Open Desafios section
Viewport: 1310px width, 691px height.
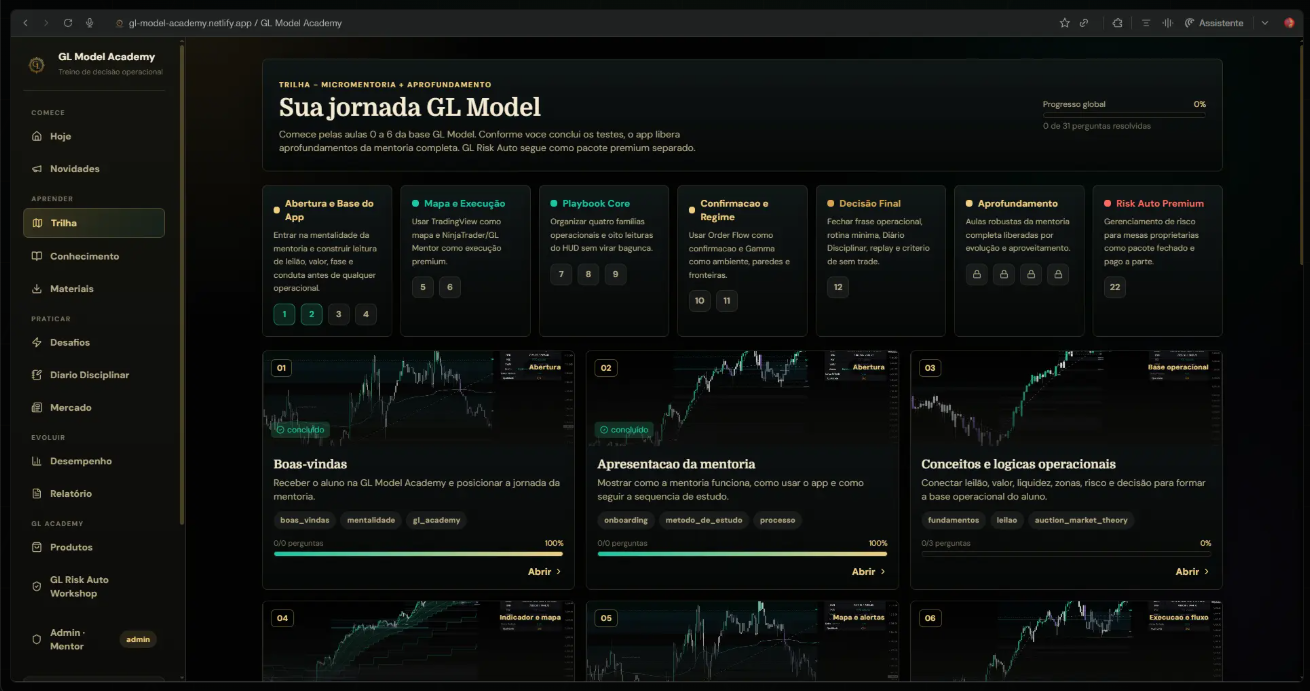(94, 342)
